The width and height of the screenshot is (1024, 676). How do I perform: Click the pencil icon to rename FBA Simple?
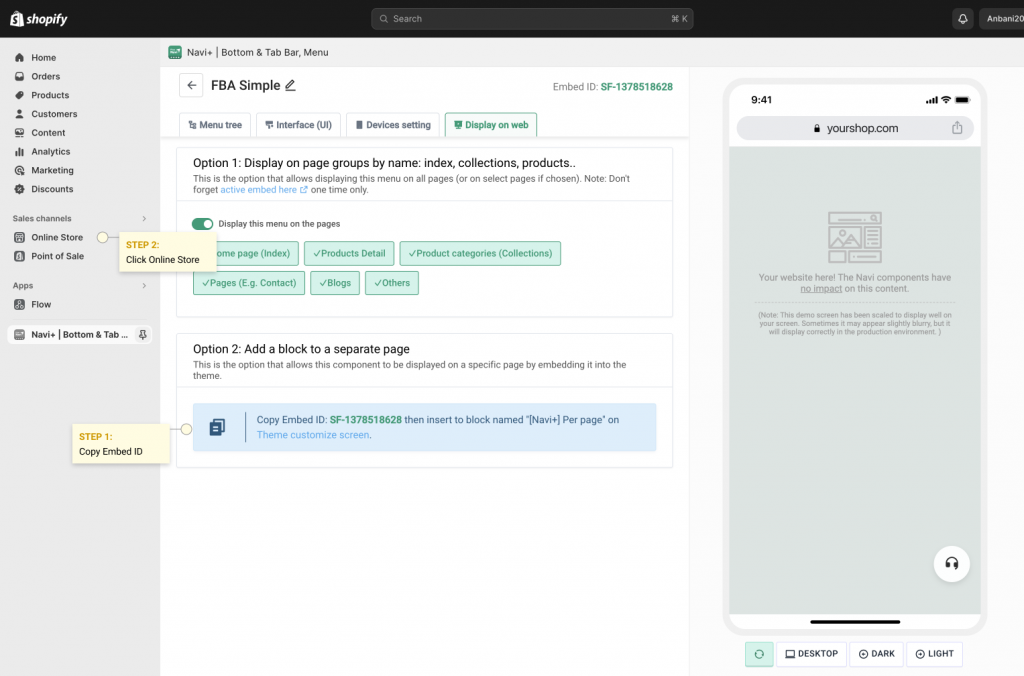(x=290, y=86)
